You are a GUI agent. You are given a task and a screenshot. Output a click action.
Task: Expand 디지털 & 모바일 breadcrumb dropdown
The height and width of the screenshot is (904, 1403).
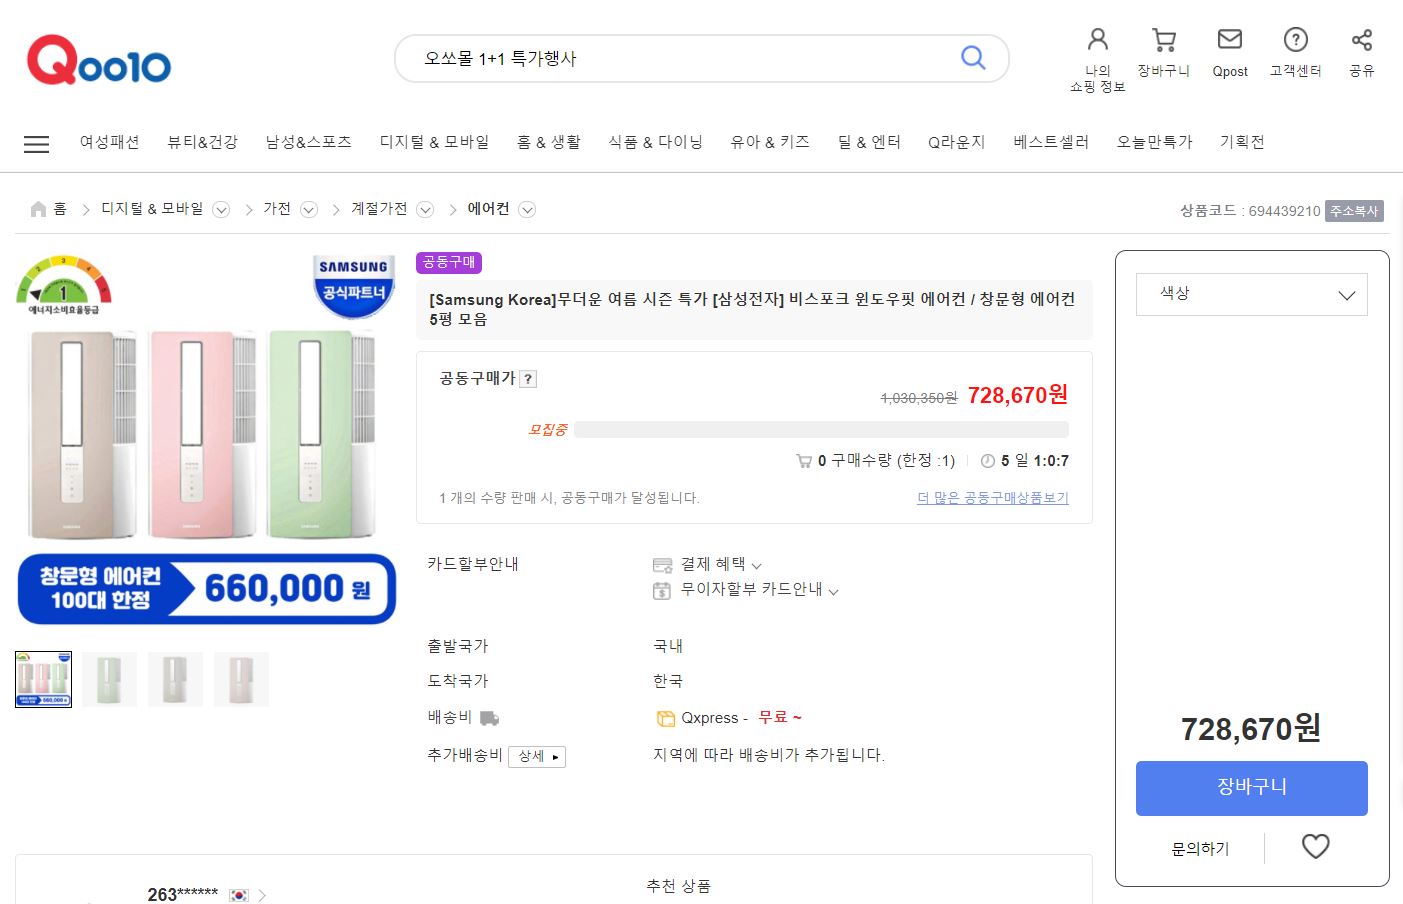(221, 209)
